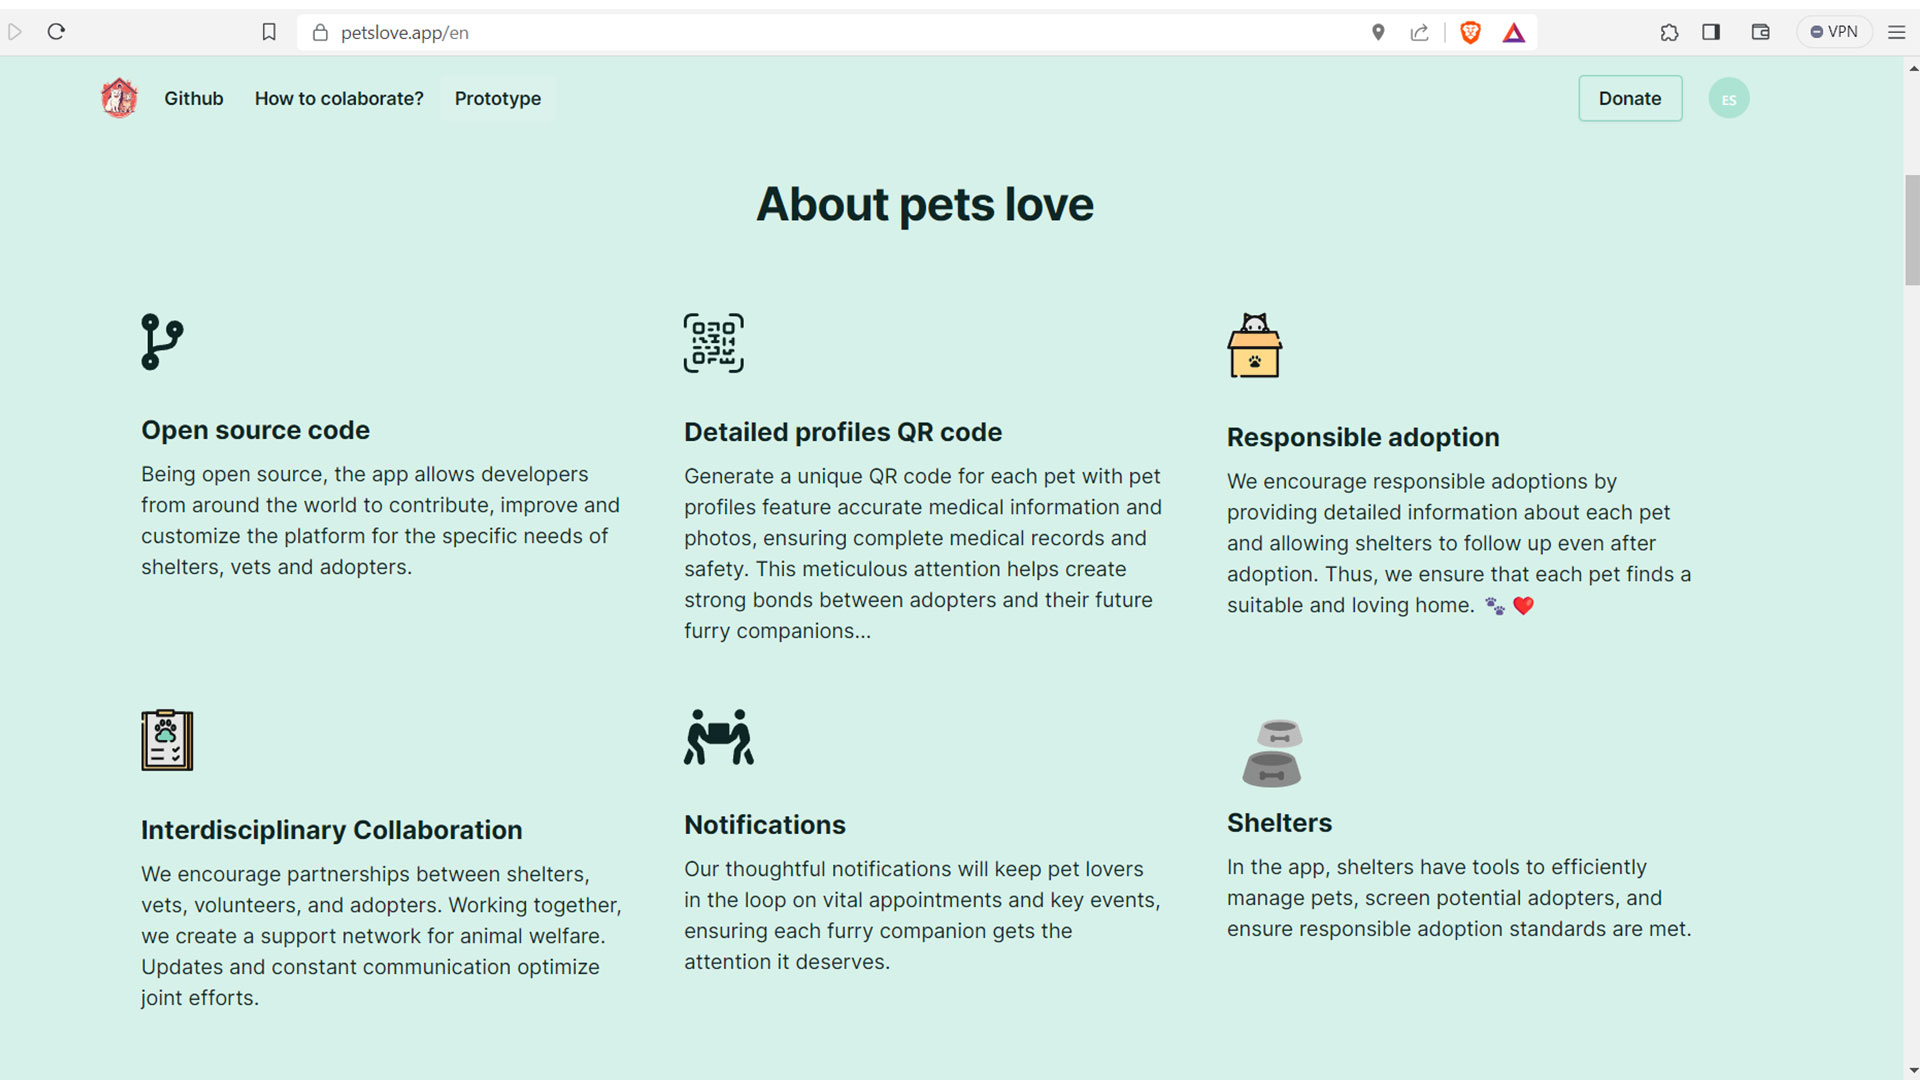Open How to colaborate? menu item
The height and width of the screenshot is (1080, 1920).
339,98
